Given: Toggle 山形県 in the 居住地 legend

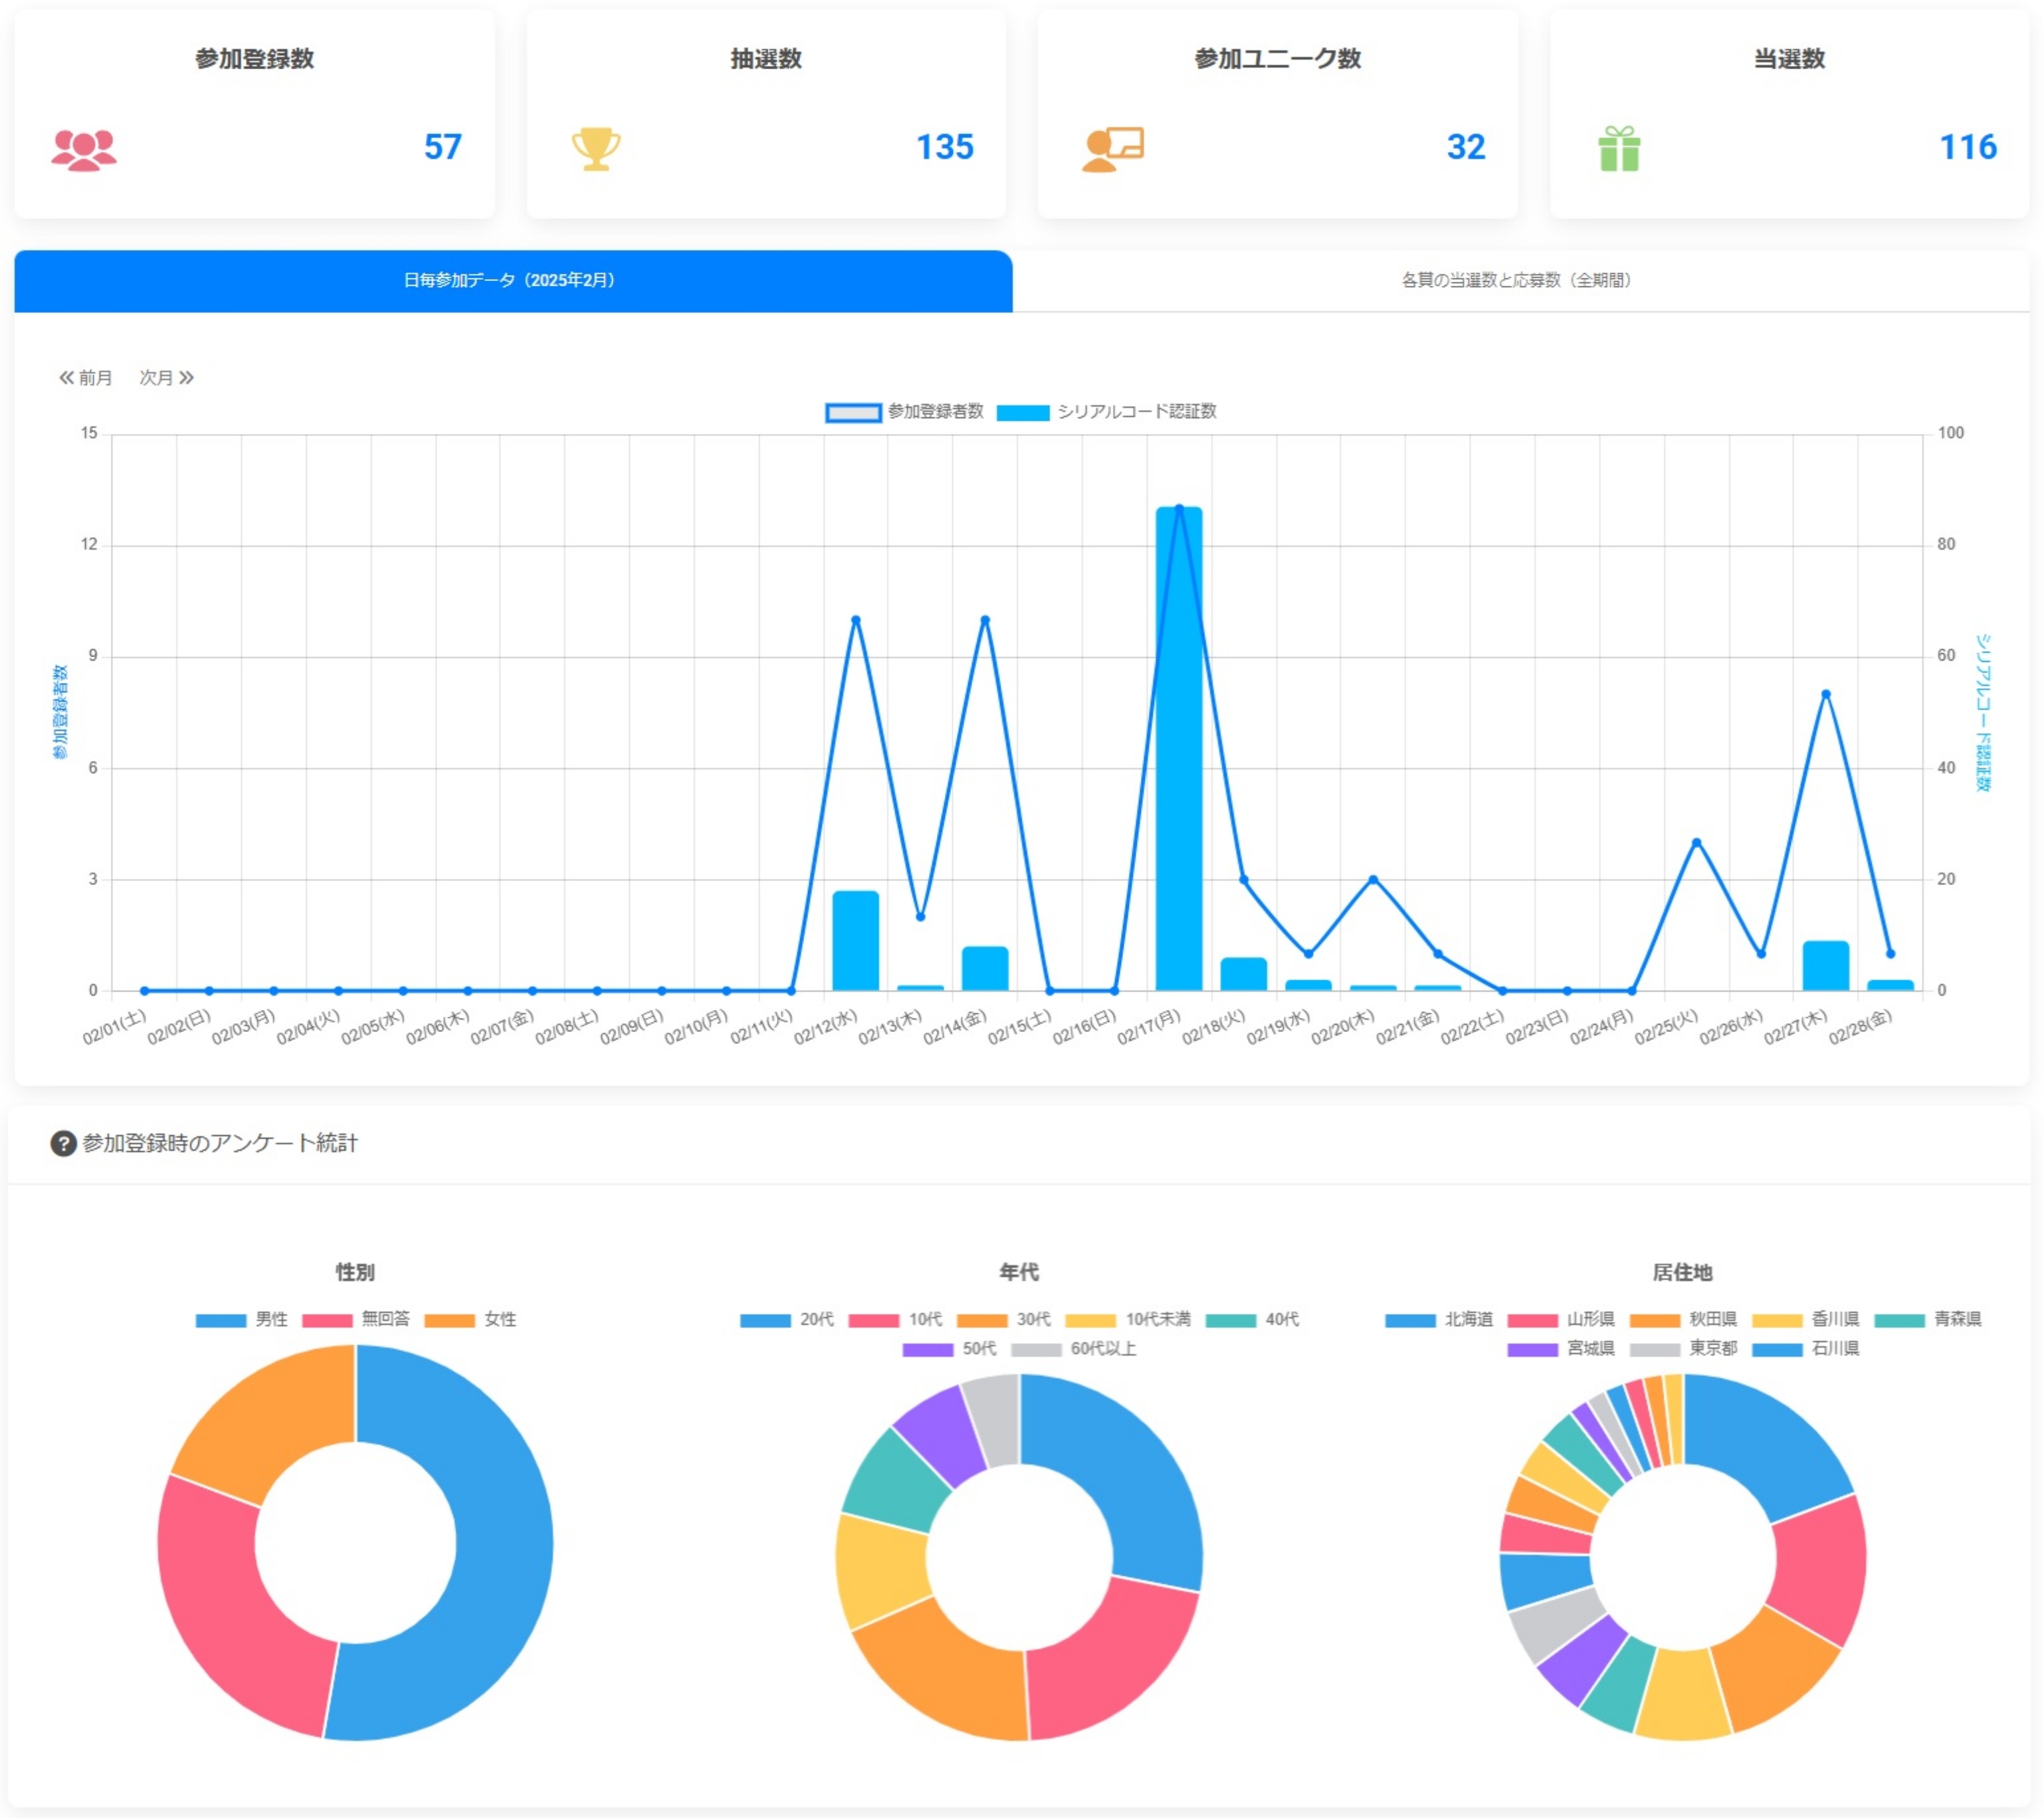Looking at the screenshot, I should 1561,1320.
